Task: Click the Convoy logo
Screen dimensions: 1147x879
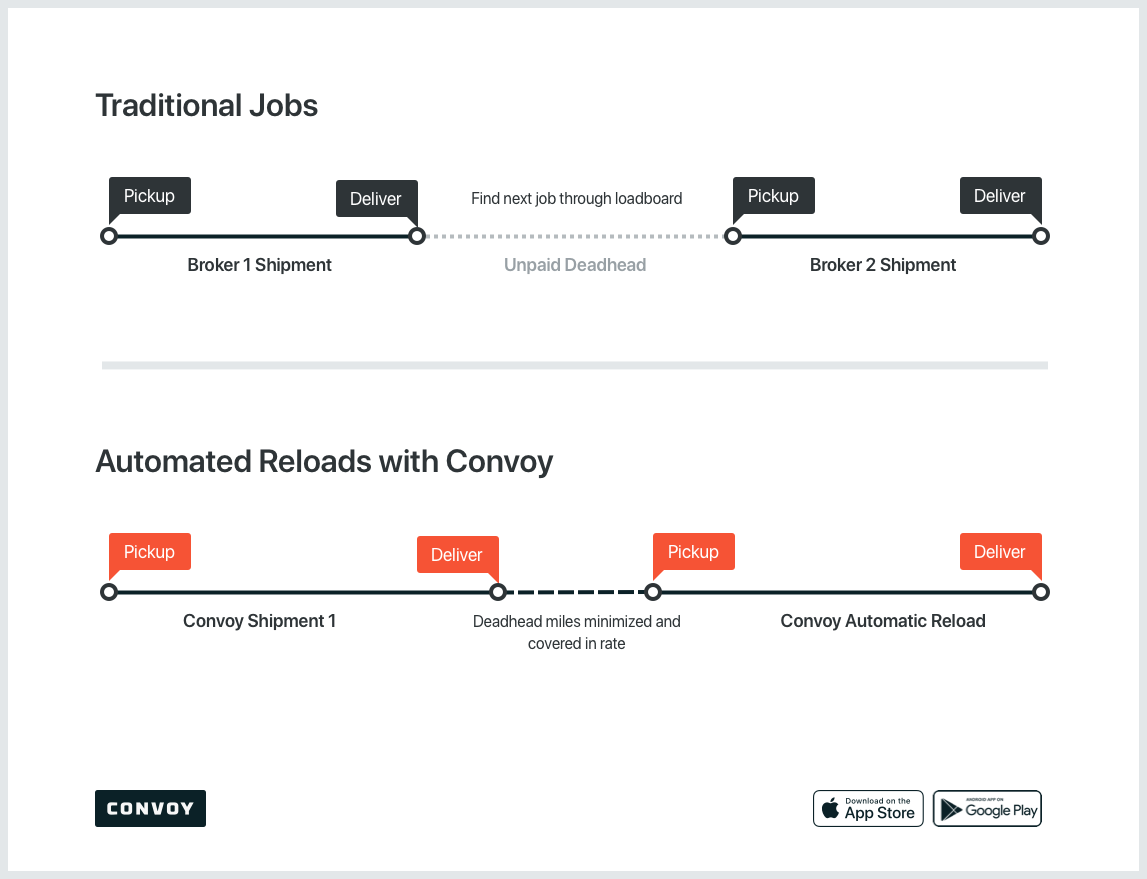Action: pos(150,809)
